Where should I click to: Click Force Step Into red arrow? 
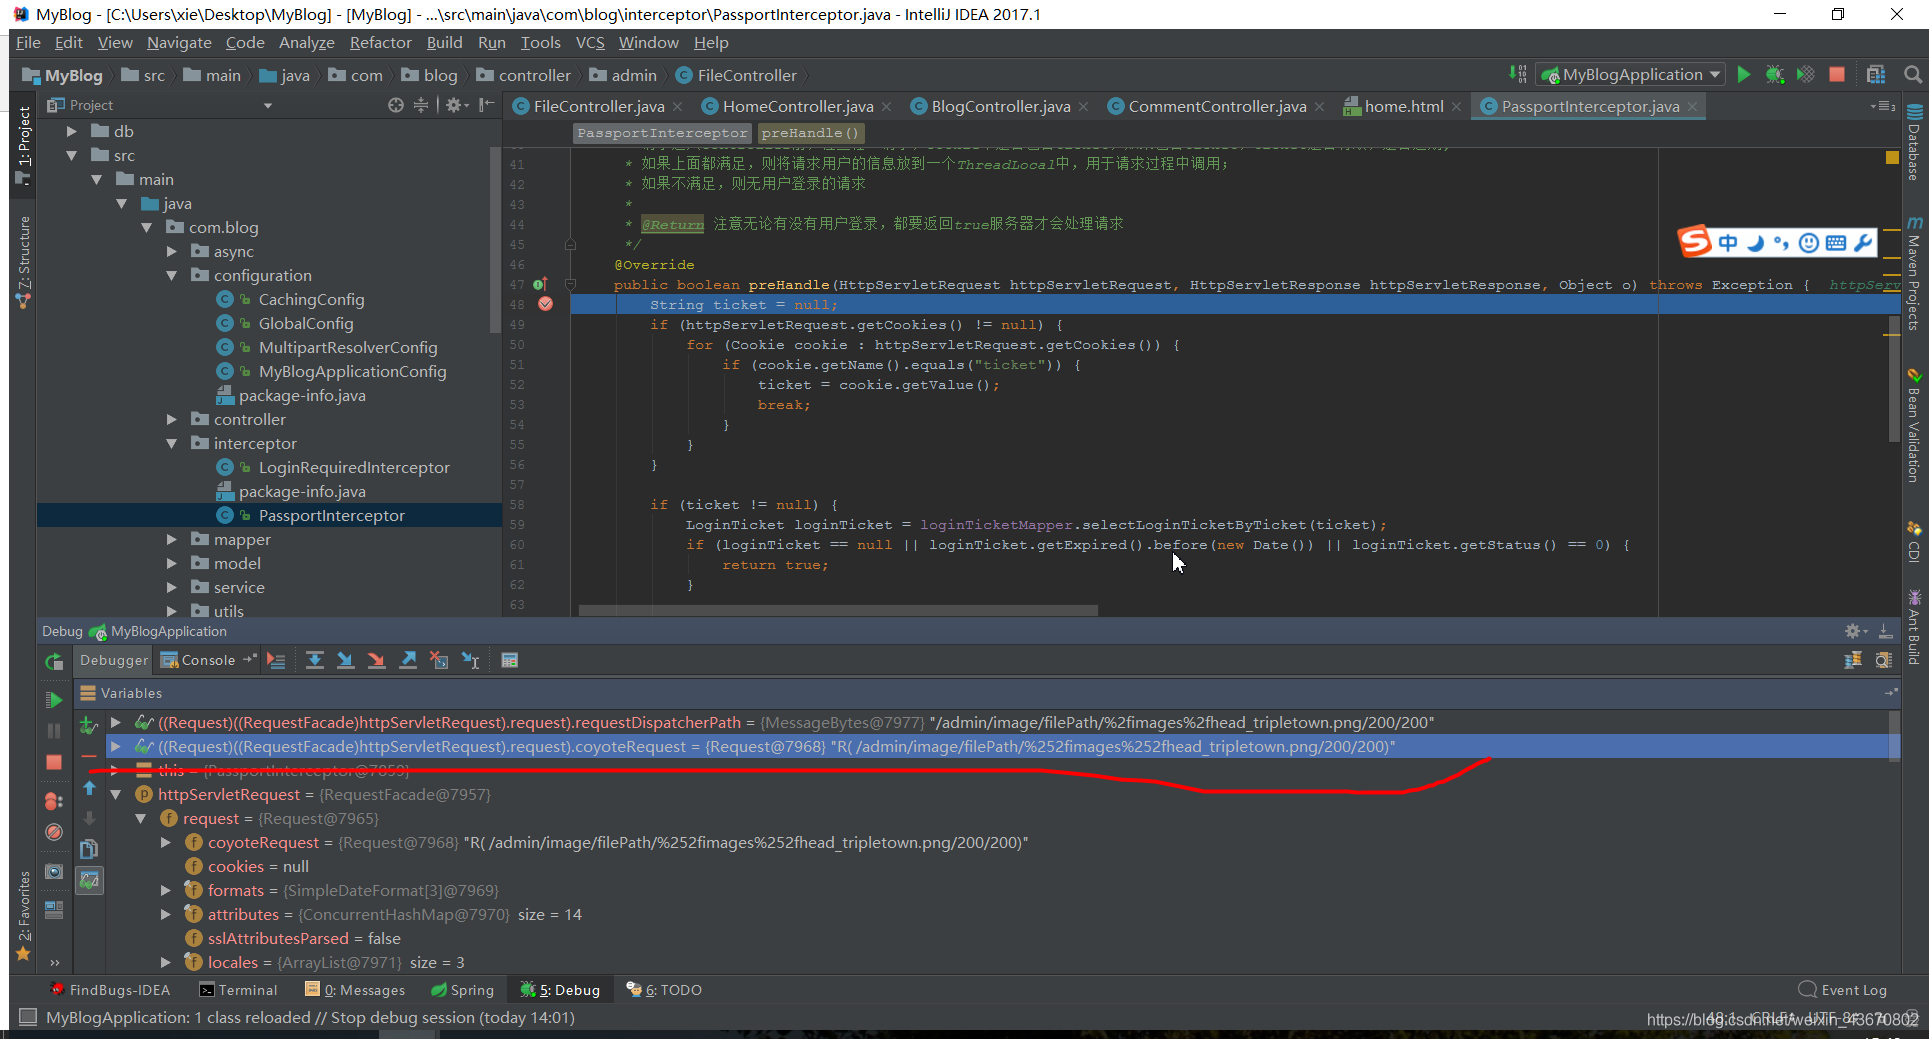click(x=376, y=660)
